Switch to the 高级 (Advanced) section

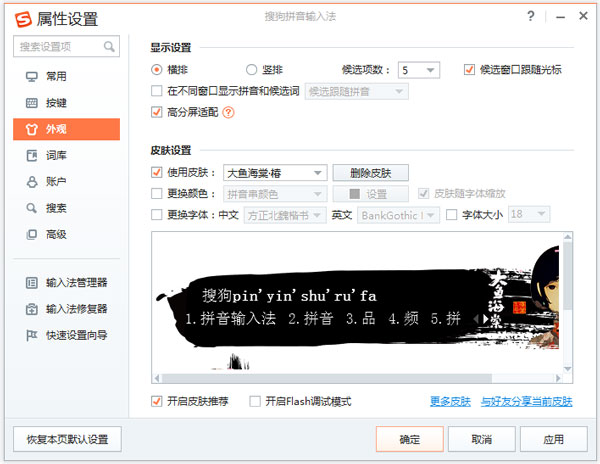coord(56,234)
